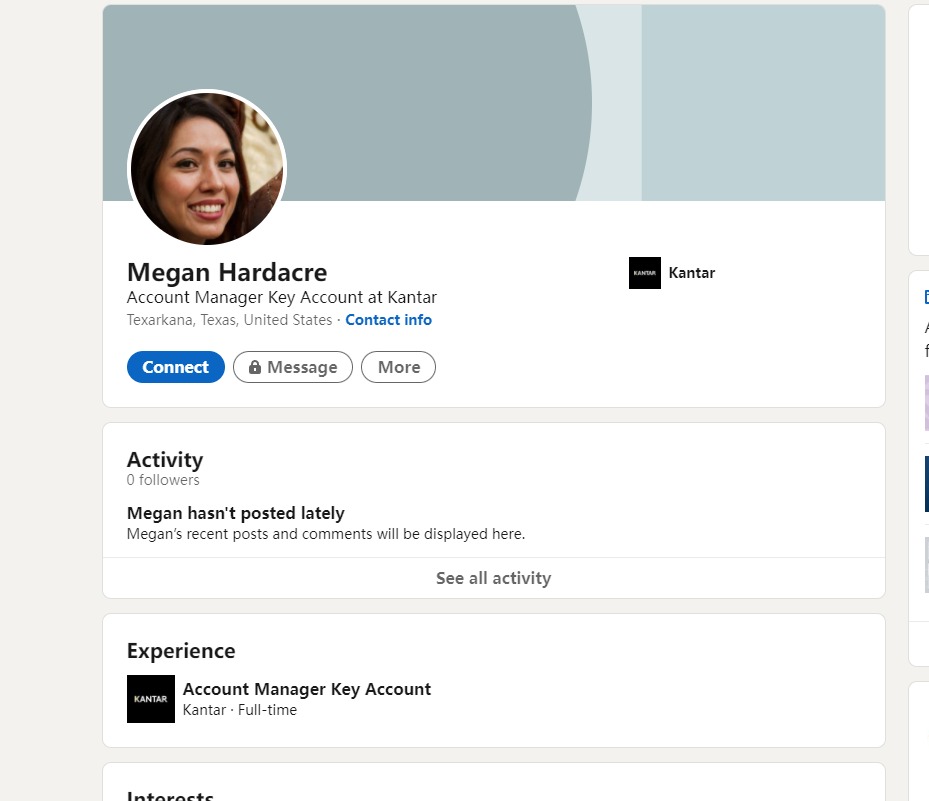Select the Account Manager Key Account experience title
Image resolution: width=929 pixels, height=801 pixels.
[307, 689]
